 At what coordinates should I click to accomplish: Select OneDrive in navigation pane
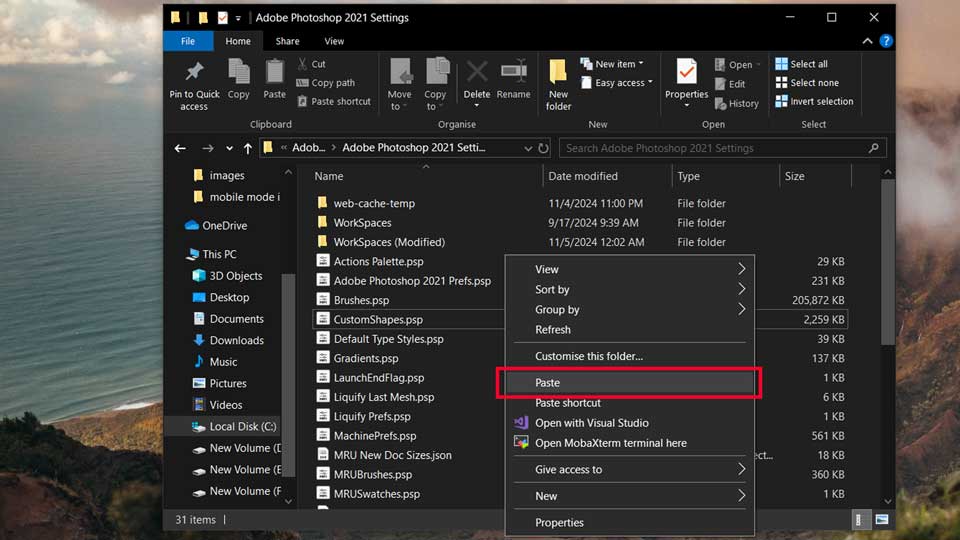pyautogui.click(x=216, y=225)
